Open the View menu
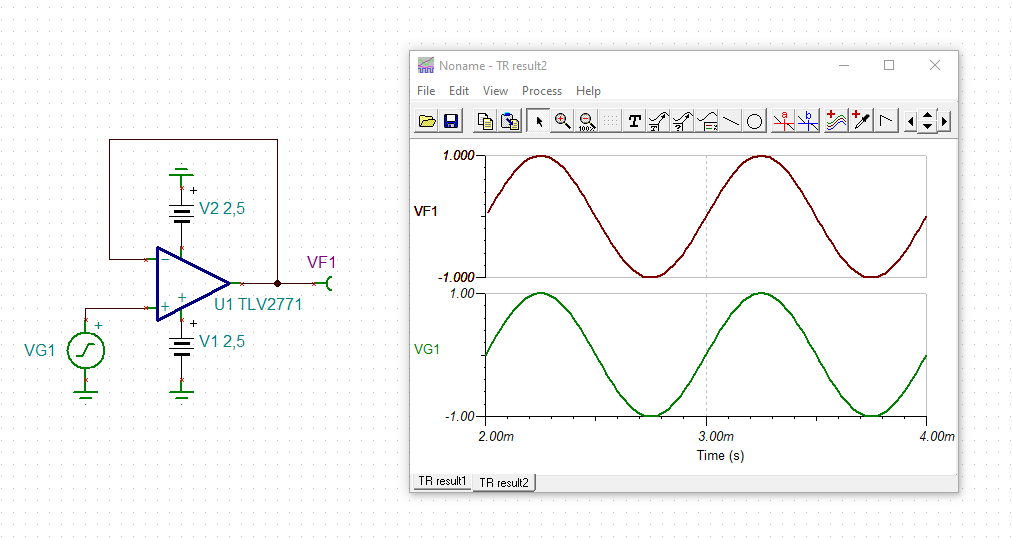1012x538 pixels. [495, 91]
